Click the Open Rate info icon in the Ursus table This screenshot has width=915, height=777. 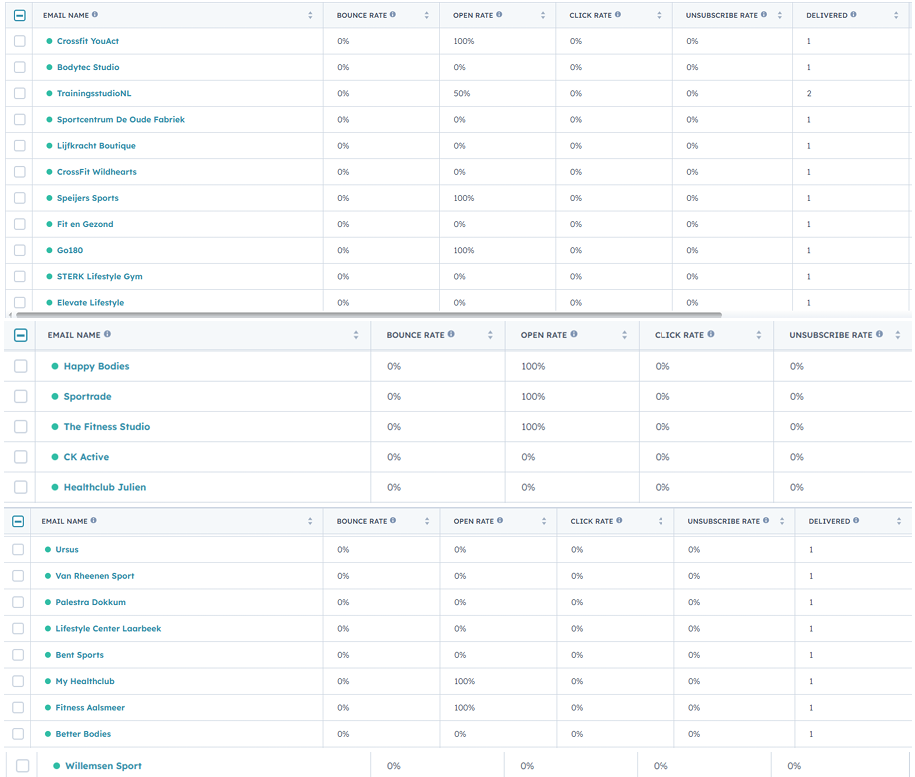(500, 520)
